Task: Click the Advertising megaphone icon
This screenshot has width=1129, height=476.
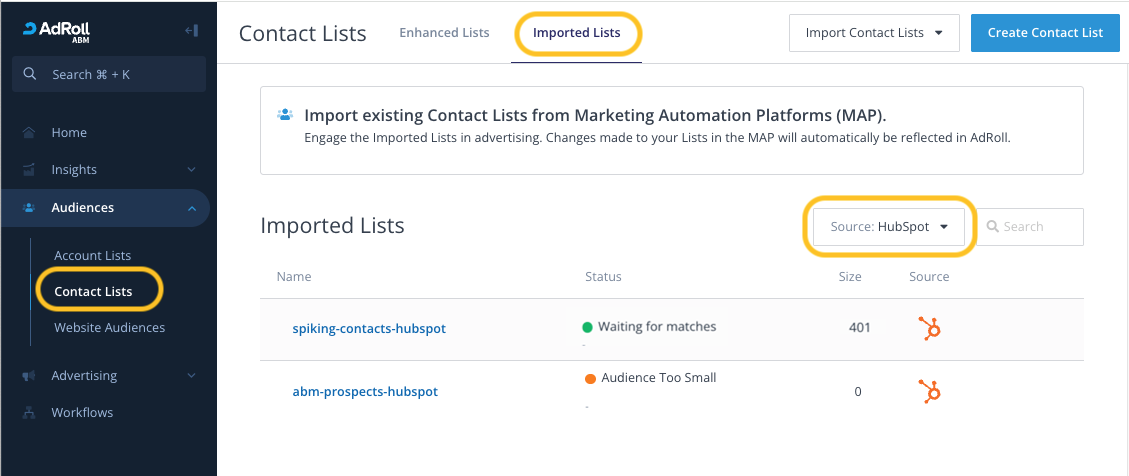Action: click(29, 376)
